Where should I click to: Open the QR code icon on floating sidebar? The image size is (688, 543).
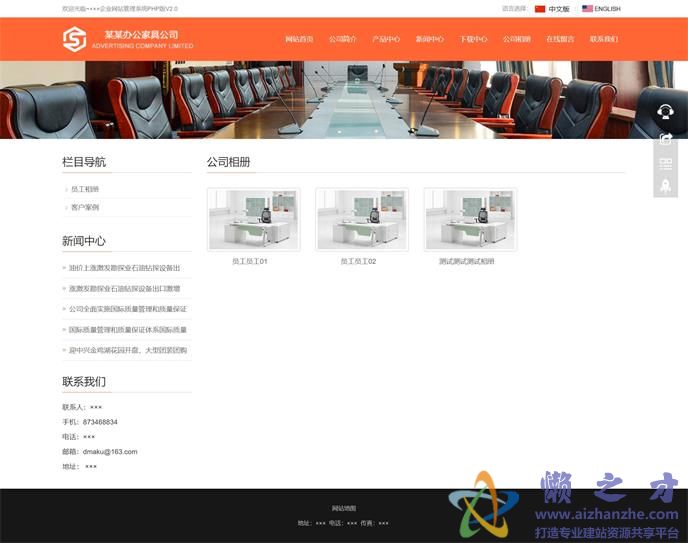[x=665, y=164]
